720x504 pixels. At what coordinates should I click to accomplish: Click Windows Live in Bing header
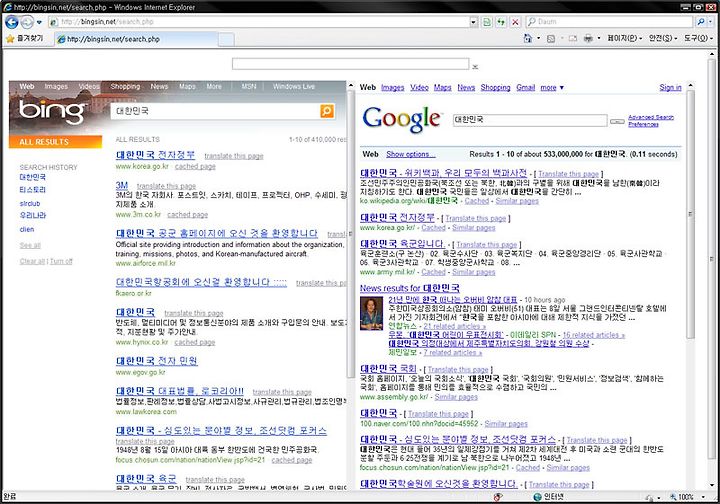[x=294, y=86]
